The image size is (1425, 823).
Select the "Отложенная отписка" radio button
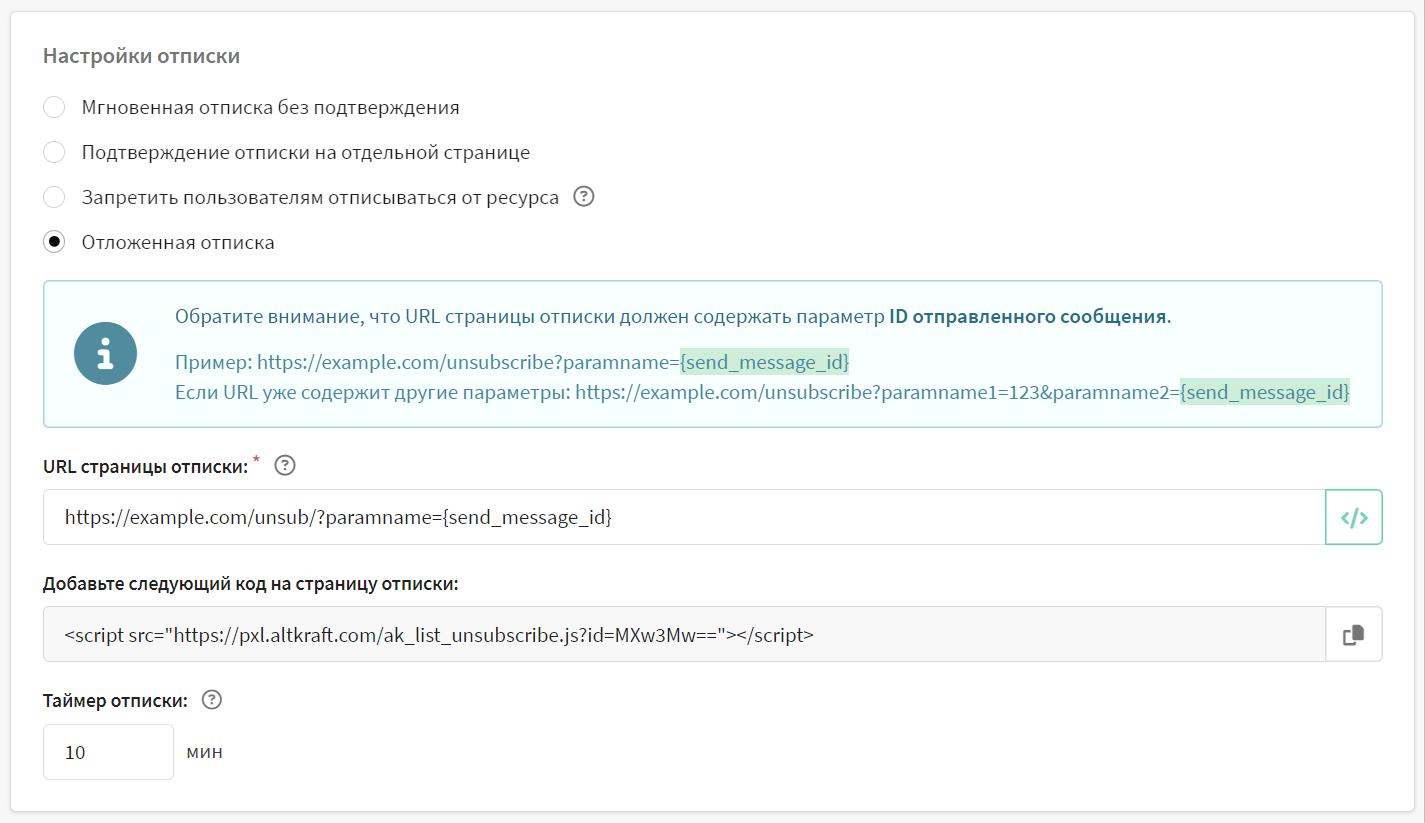(x=54, y=242)
